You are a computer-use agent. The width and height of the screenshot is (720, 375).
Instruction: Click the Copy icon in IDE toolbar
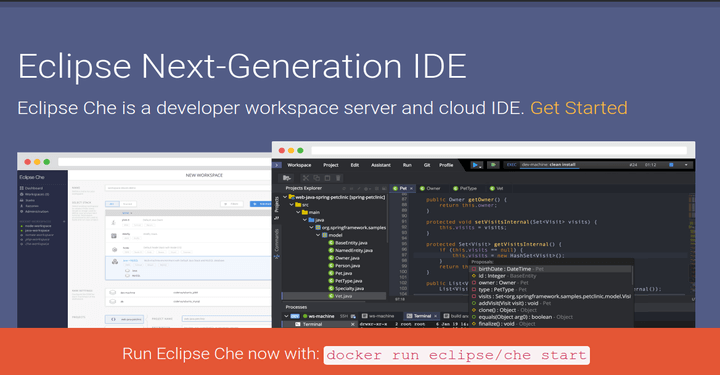(316, 178)
